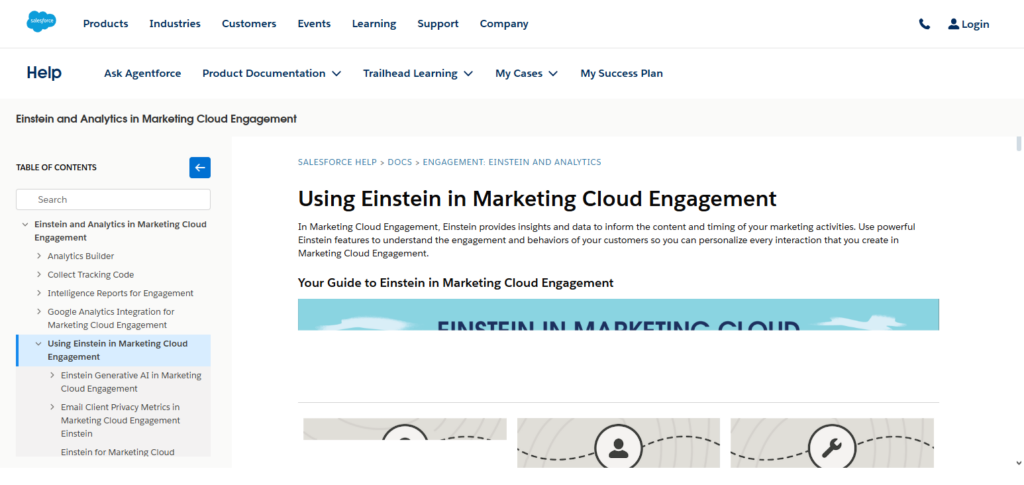Image resolution: width=1024 pixels, height=485 pixels.
Task: Click 'Einstein and Analytics in Marketing Cloud Engagement' header
Action: click(156, 119)
